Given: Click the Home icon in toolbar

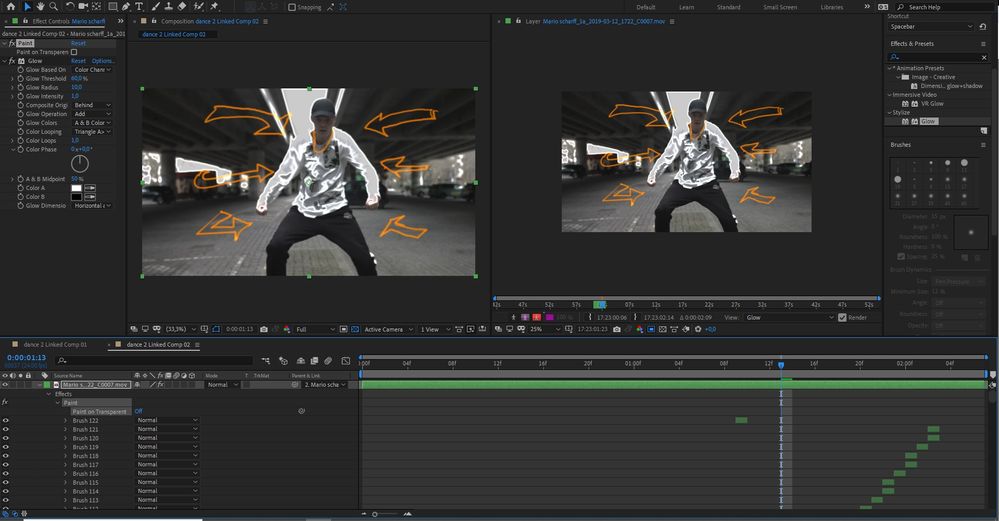Looking at the screenshot, I should [x=9, y=7].
